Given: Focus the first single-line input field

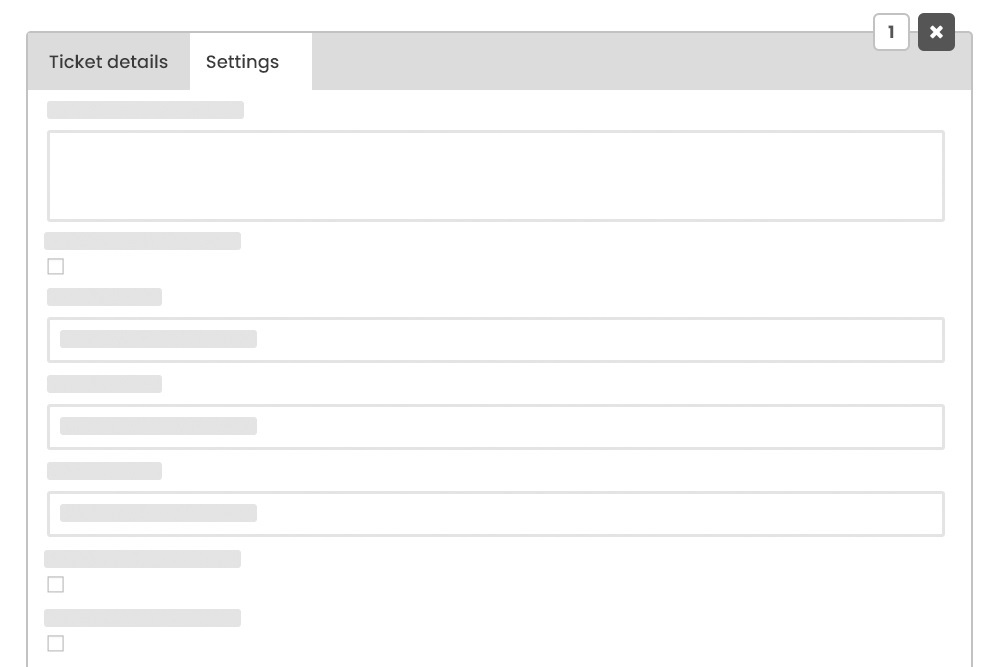Looking at the screenshot, I should (x=496, y=339).
